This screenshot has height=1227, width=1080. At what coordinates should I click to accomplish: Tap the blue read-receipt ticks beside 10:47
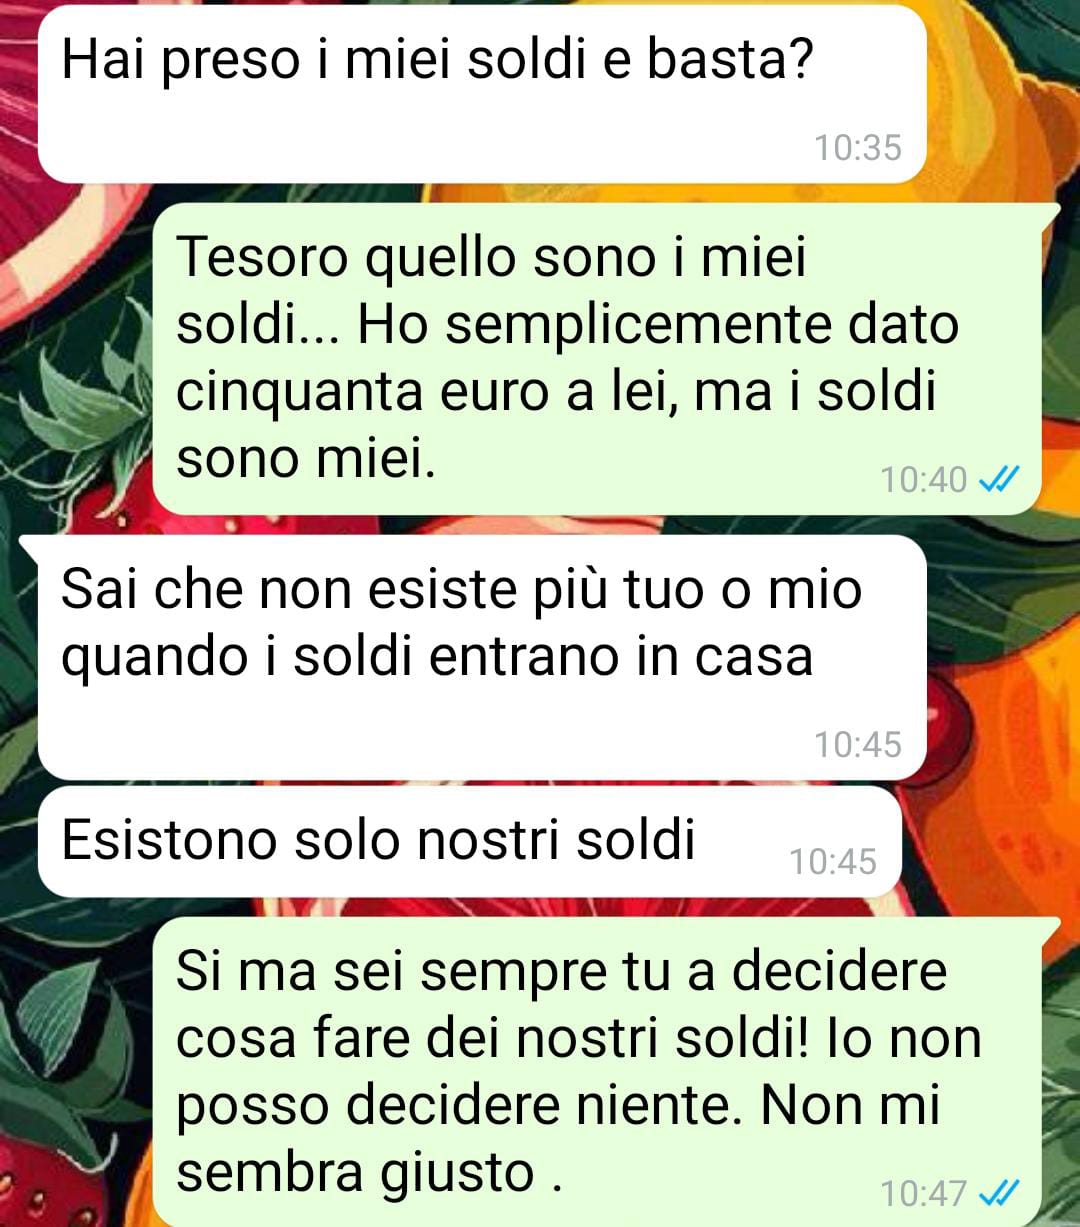click(998, 1193)
